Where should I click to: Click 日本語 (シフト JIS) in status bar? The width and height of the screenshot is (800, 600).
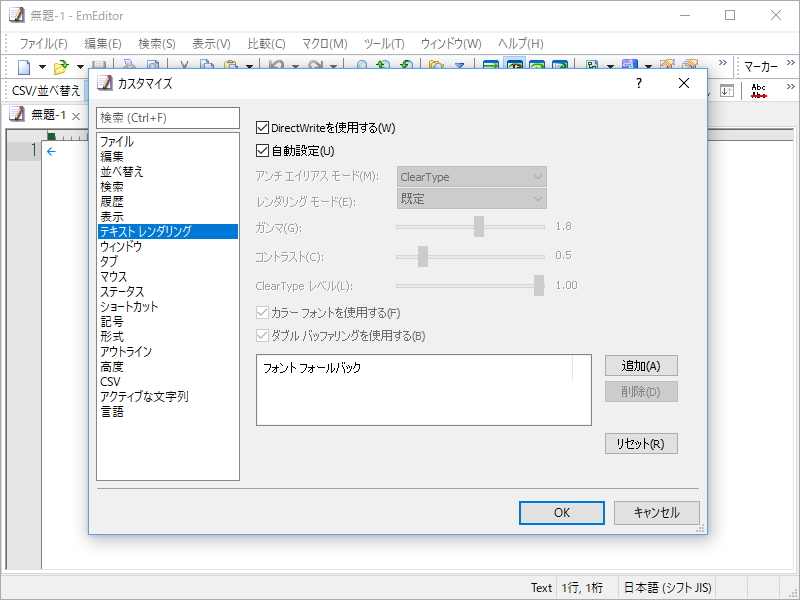(x=667, y=588)
